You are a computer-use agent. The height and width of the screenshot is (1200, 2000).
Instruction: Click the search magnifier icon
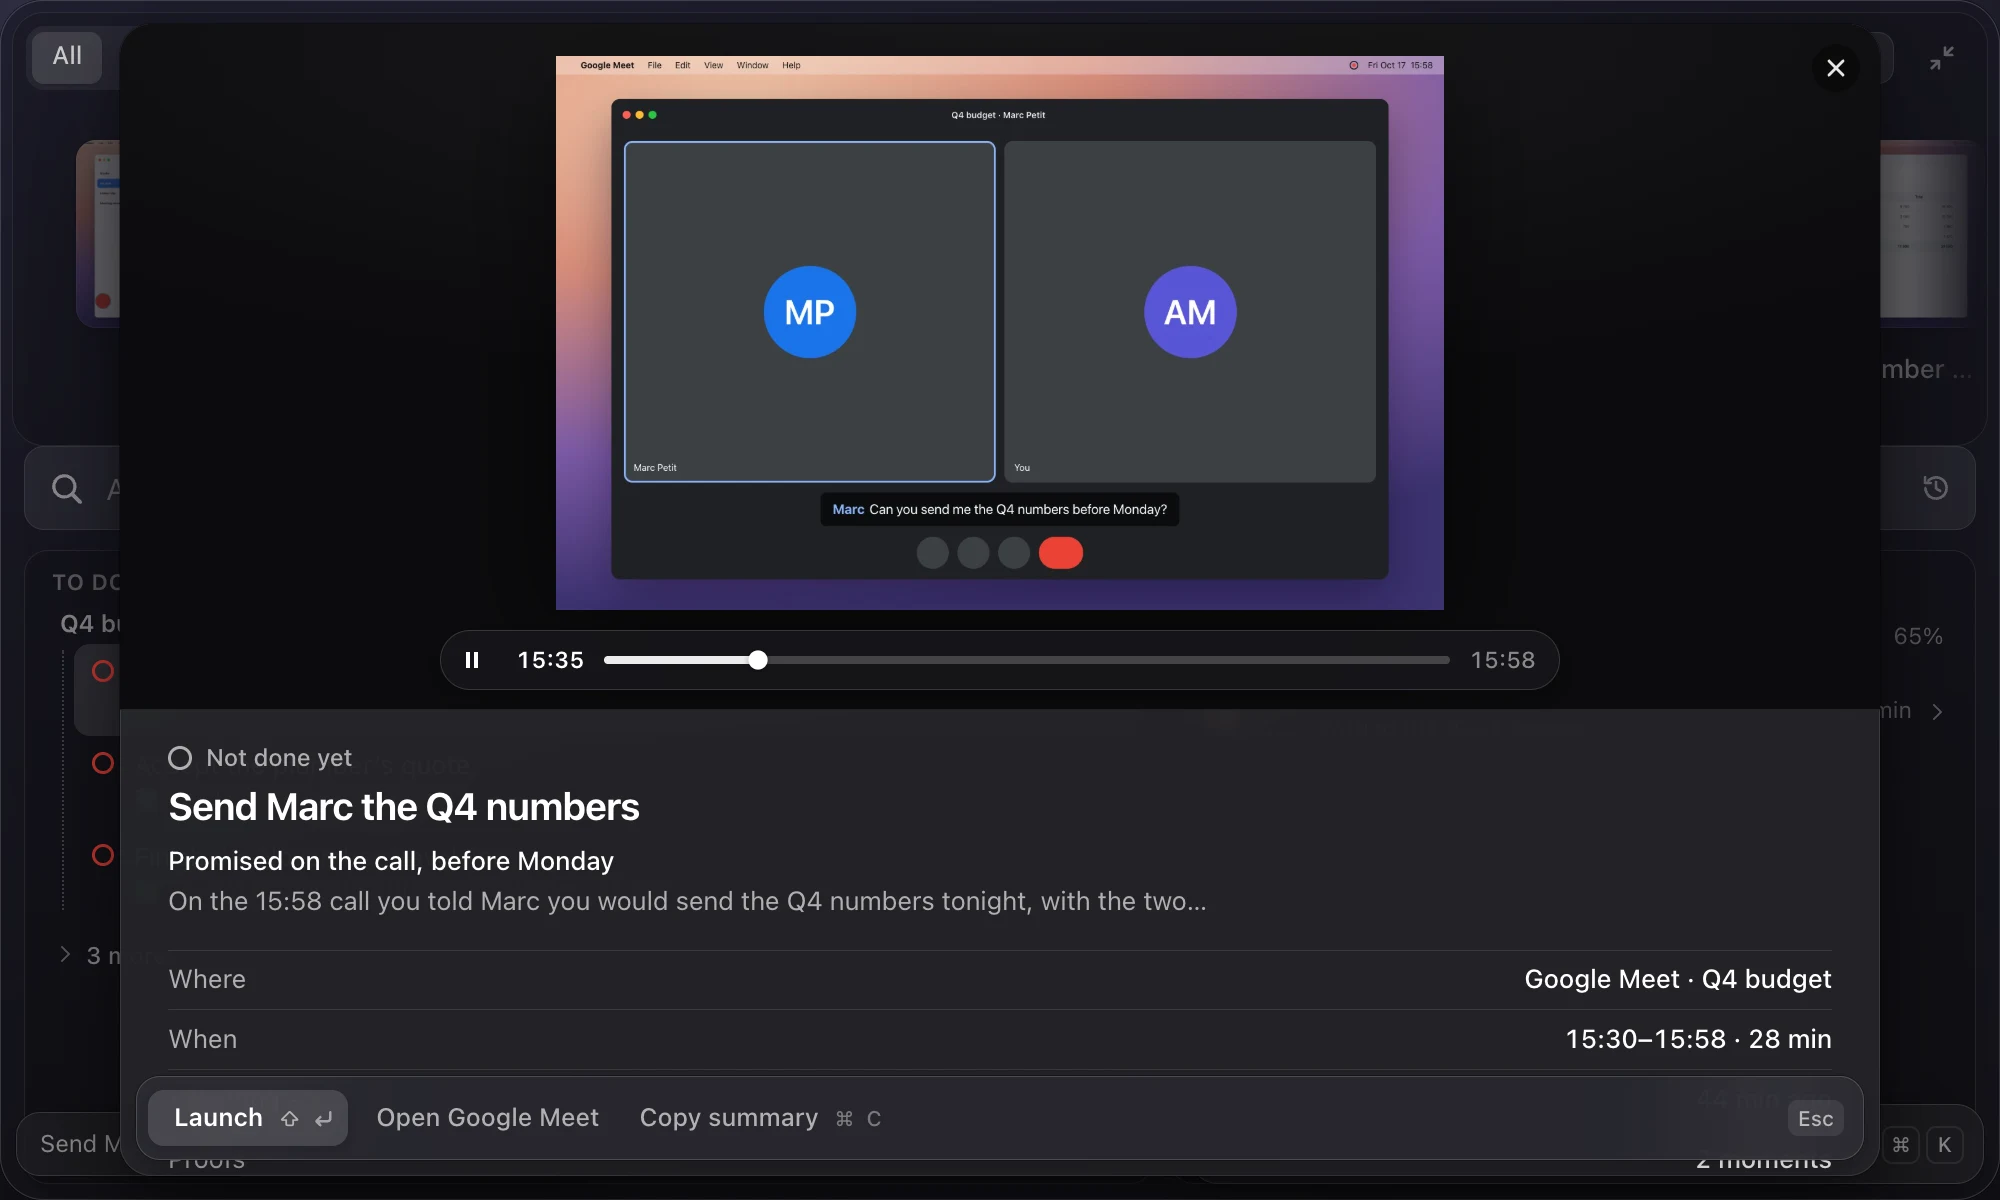[67, 489]
